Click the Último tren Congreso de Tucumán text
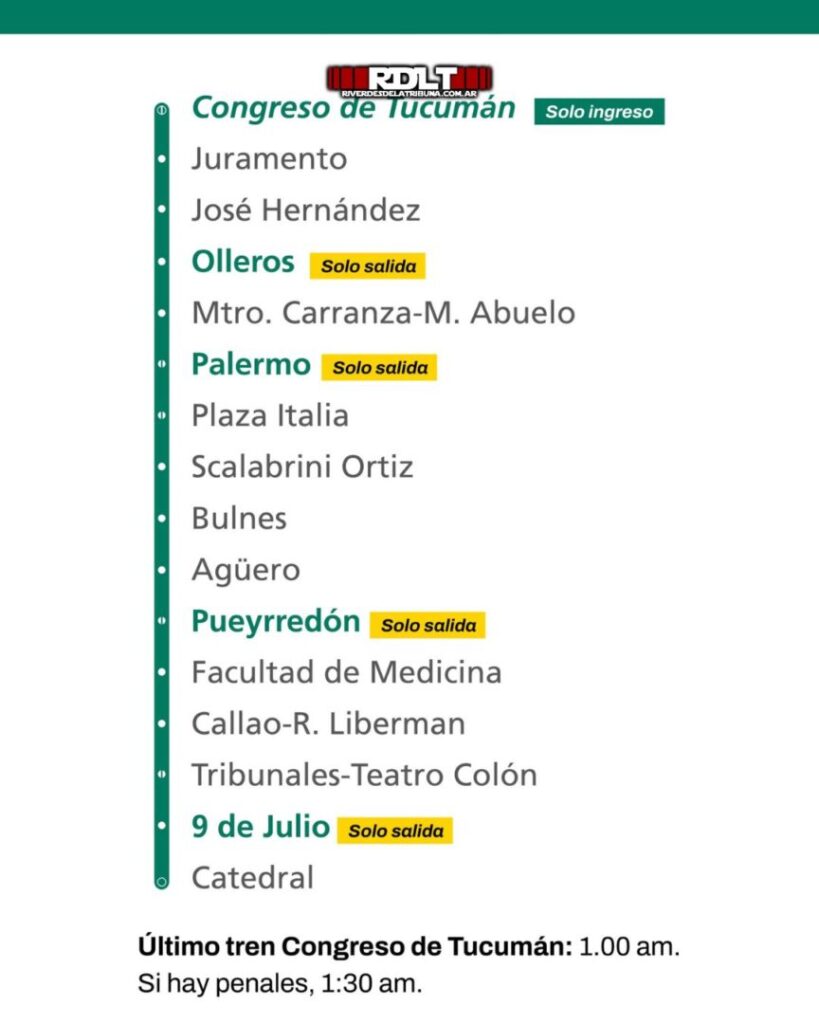 pos(355,946)
